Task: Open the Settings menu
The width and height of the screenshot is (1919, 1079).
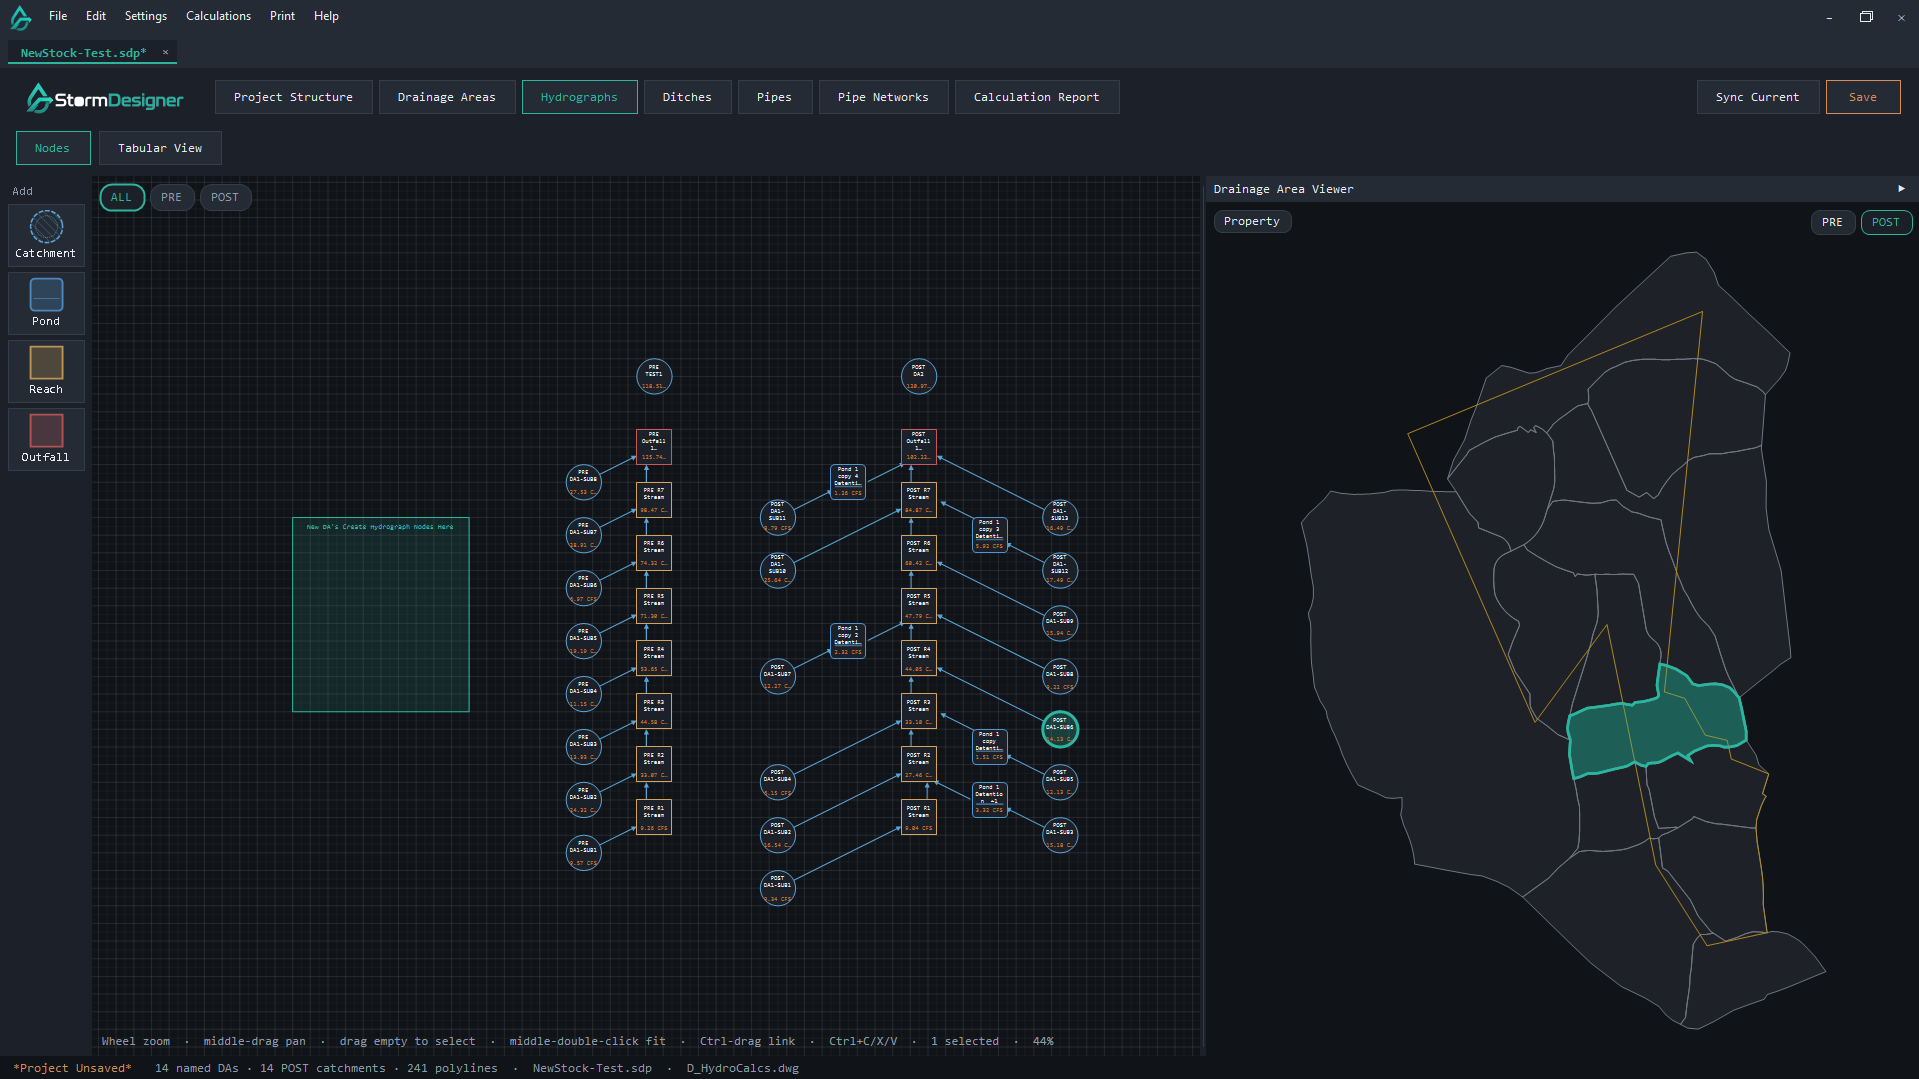Action: point(146,16)
